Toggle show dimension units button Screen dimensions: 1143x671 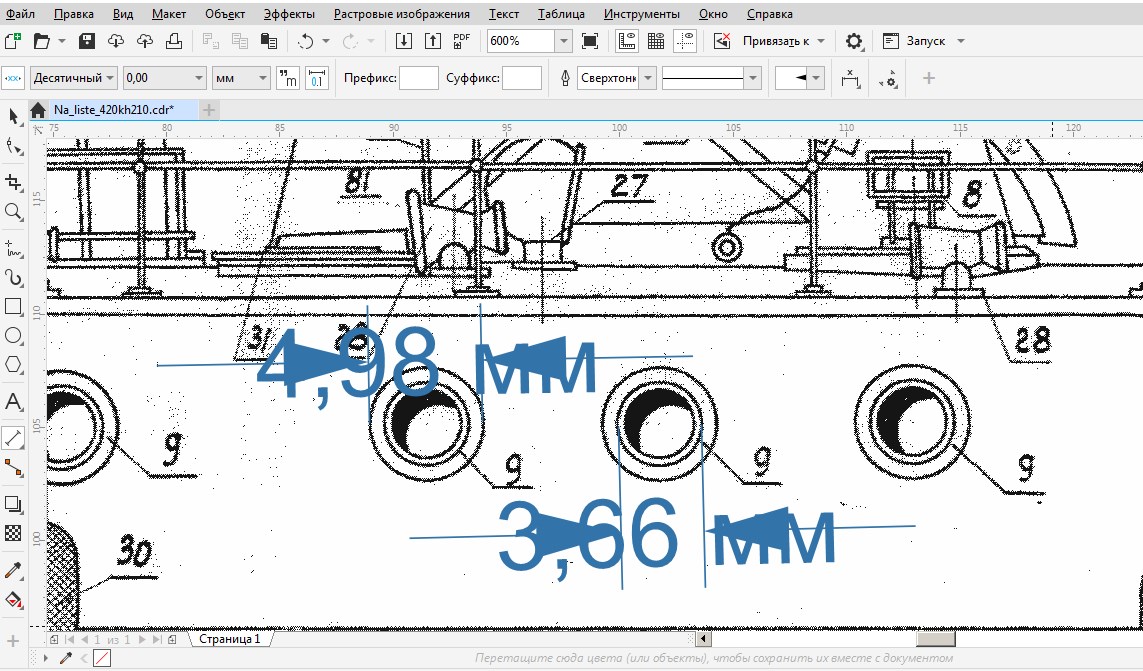tap(288, 78)
